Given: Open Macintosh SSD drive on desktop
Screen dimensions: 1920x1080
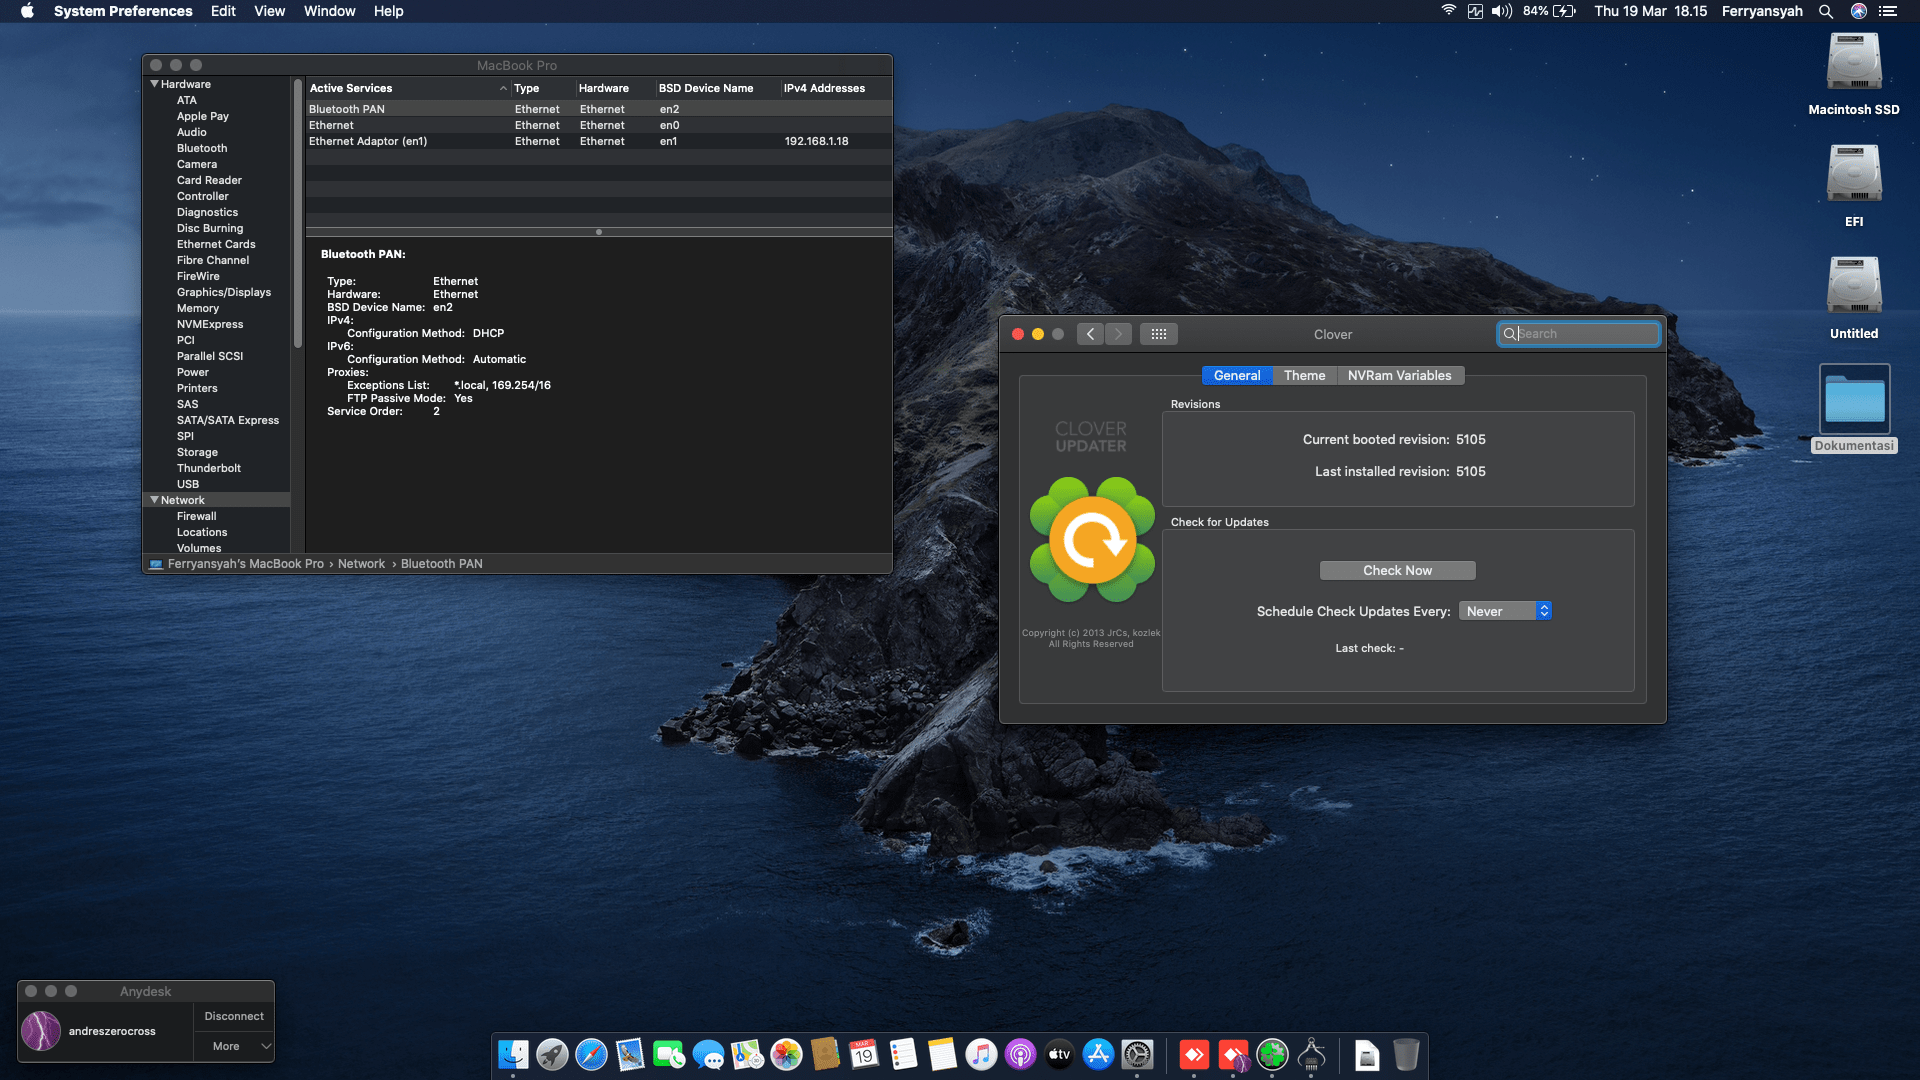Looking at the screenshot, I should 1854,63.
